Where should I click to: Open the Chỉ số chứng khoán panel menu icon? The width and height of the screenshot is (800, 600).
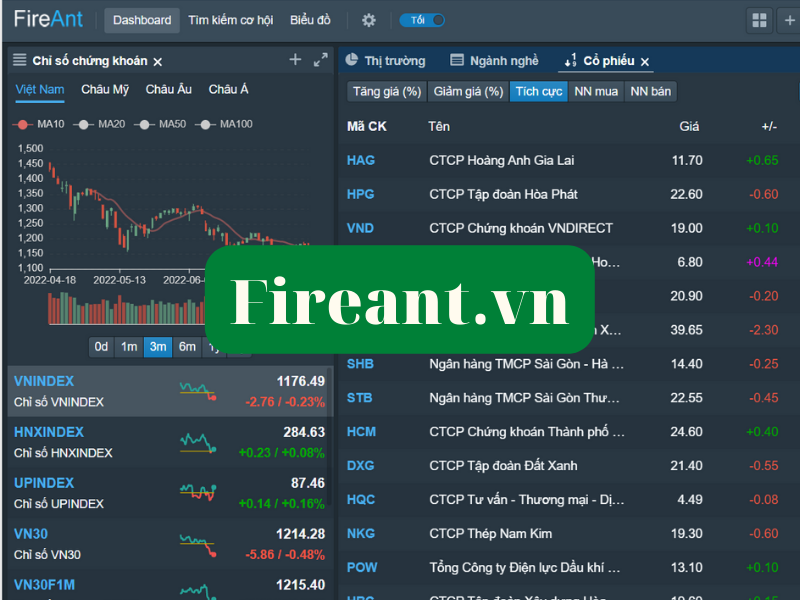tap(19, 60)
